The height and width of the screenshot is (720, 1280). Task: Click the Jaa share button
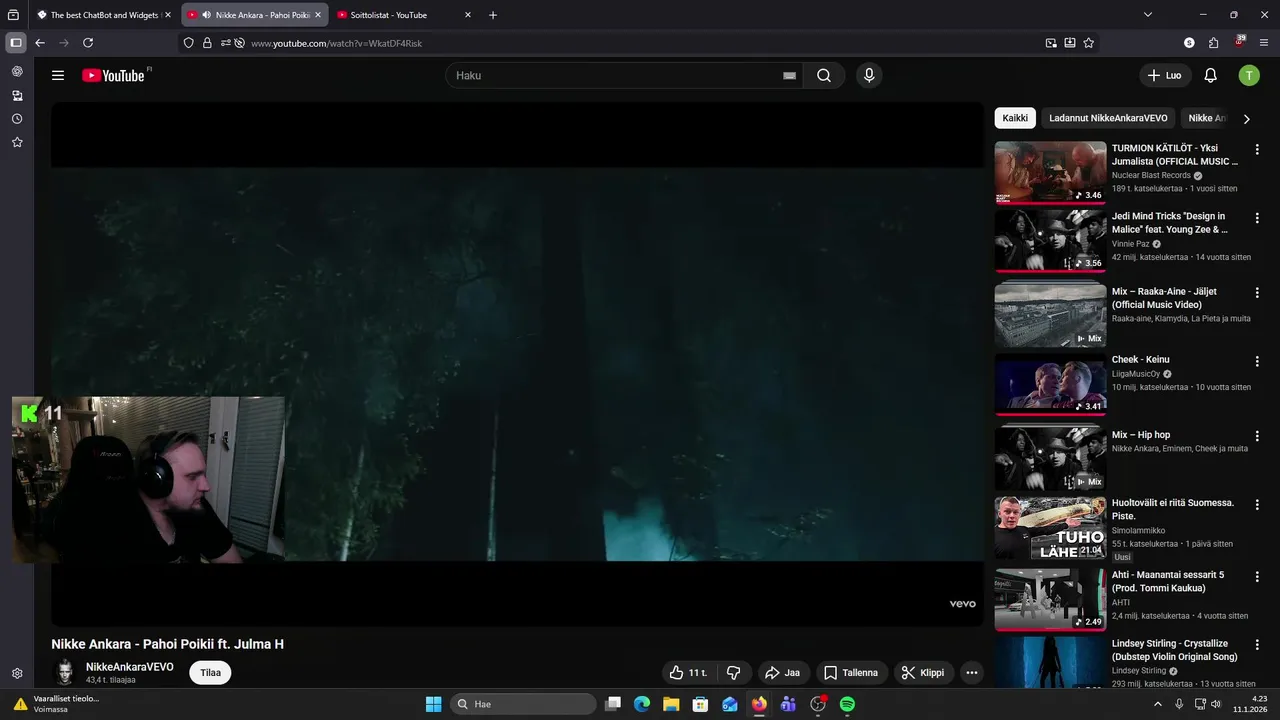pos(783,673)
